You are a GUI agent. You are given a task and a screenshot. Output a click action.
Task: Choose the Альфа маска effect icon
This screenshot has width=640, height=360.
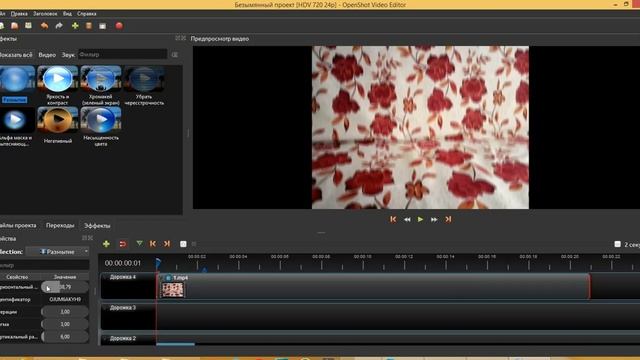click(x=16, y=120)
